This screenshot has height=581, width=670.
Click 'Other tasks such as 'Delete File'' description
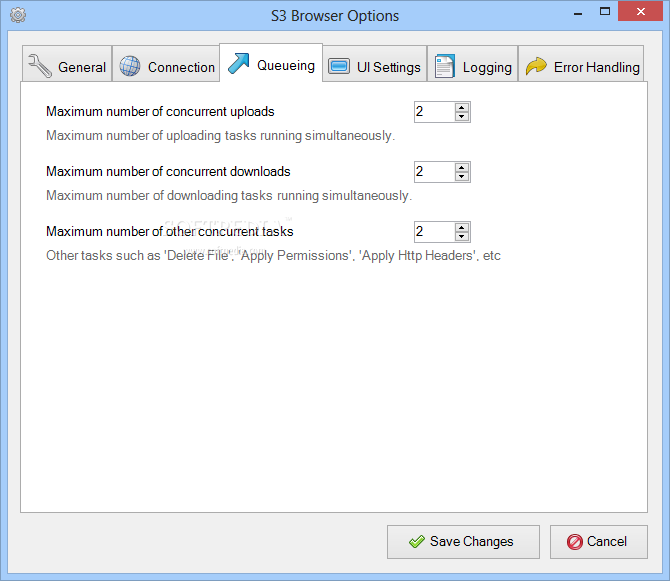pos(273,255)
